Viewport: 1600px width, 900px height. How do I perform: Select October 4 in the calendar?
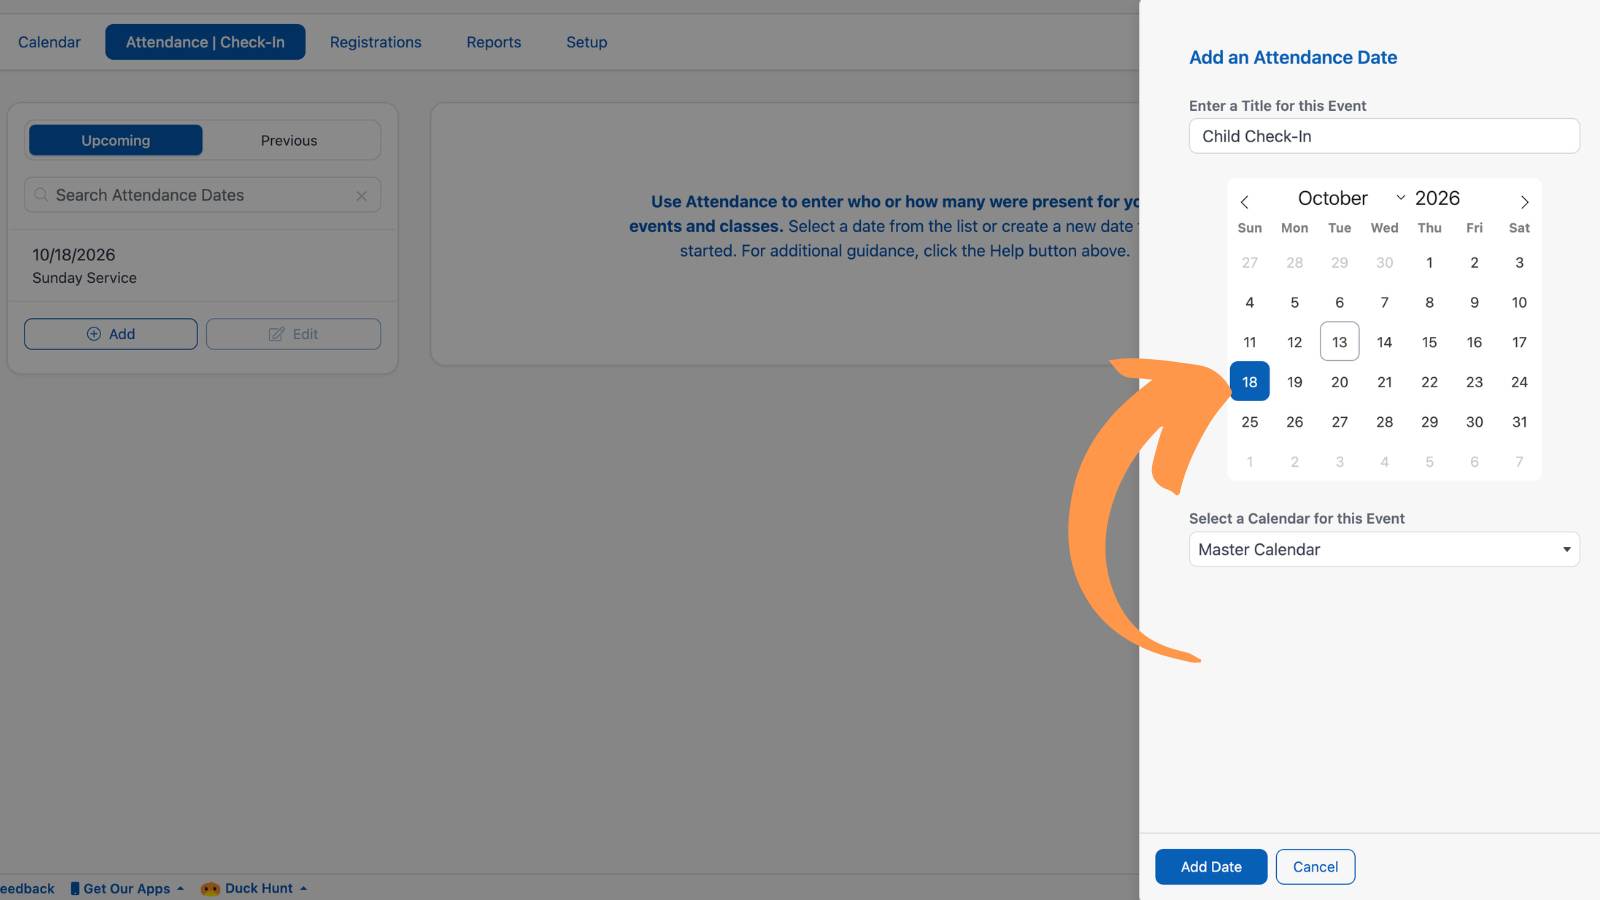pyautogui.click(x=1250, y=302)
